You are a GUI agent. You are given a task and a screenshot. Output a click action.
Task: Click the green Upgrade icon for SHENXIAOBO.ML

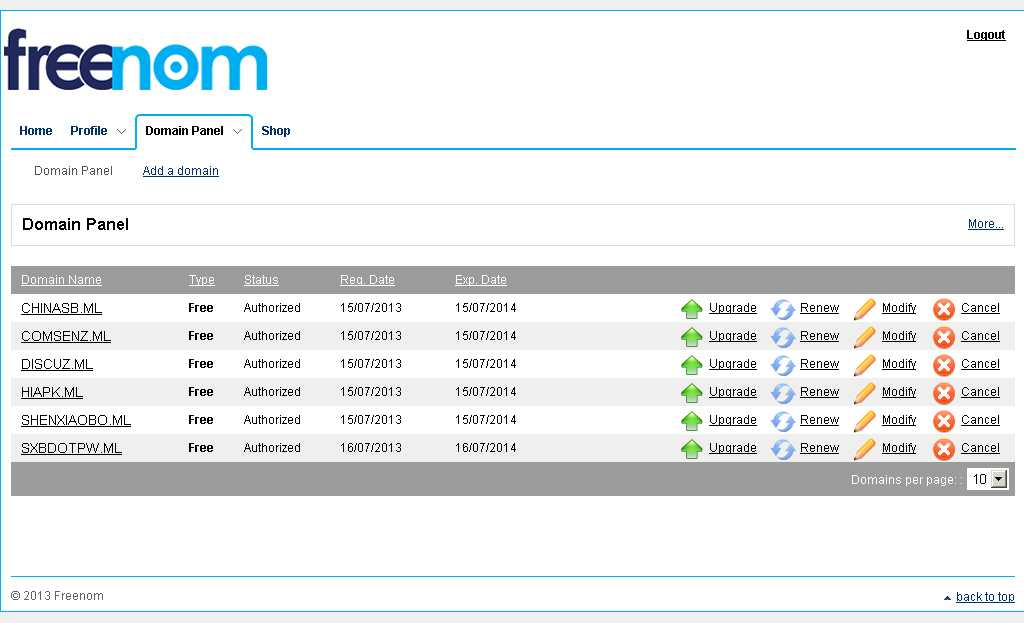coord(691,421)
